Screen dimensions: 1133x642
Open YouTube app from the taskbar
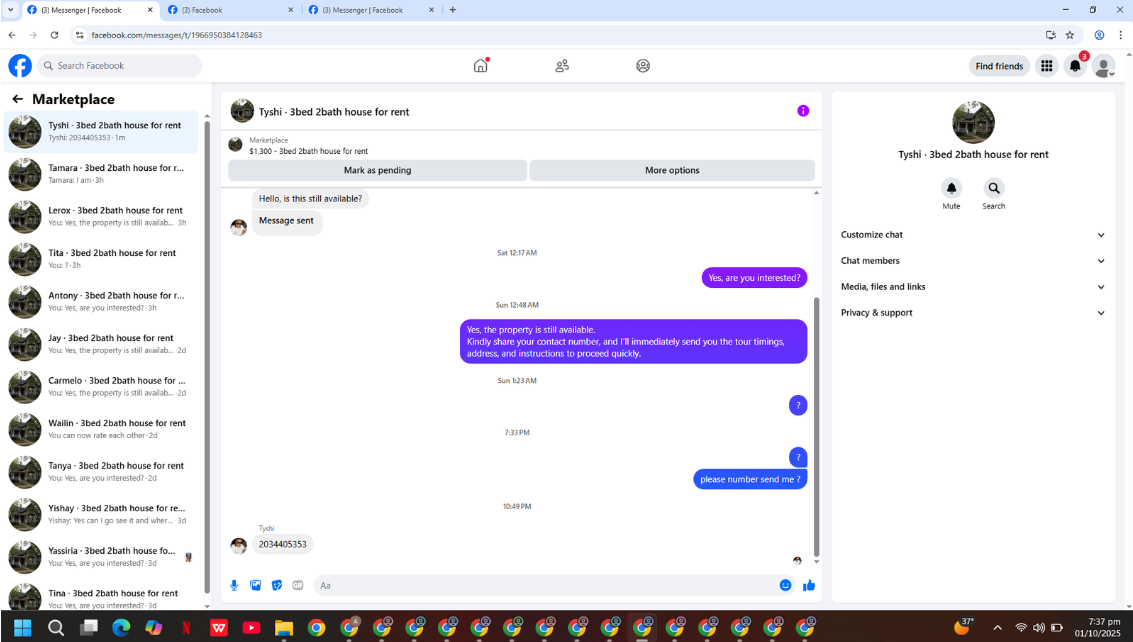click(x=251, y=628)
